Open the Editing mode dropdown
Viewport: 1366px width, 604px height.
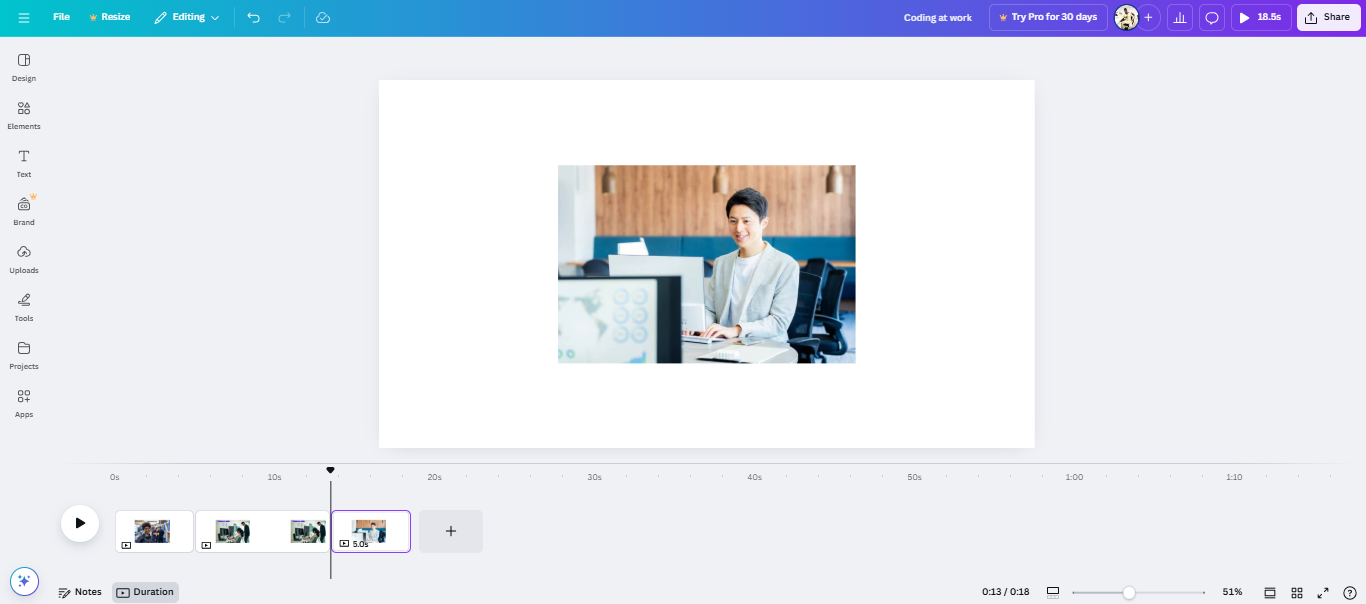[186, 17]
